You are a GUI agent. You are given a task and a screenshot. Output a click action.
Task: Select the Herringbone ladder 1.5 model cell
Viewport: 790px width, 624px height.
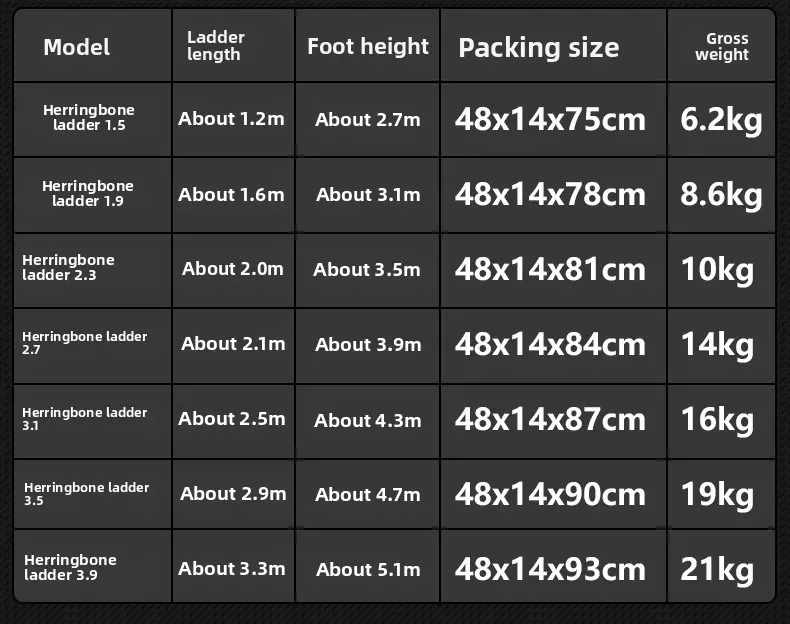pos(93,119)
